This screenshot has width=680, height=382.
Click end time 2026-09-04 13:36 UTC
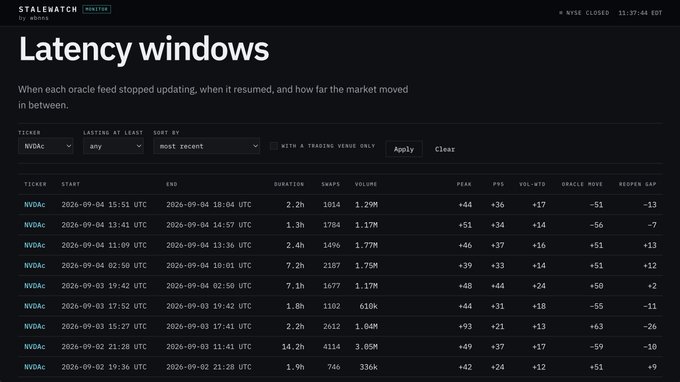[209, 245]
